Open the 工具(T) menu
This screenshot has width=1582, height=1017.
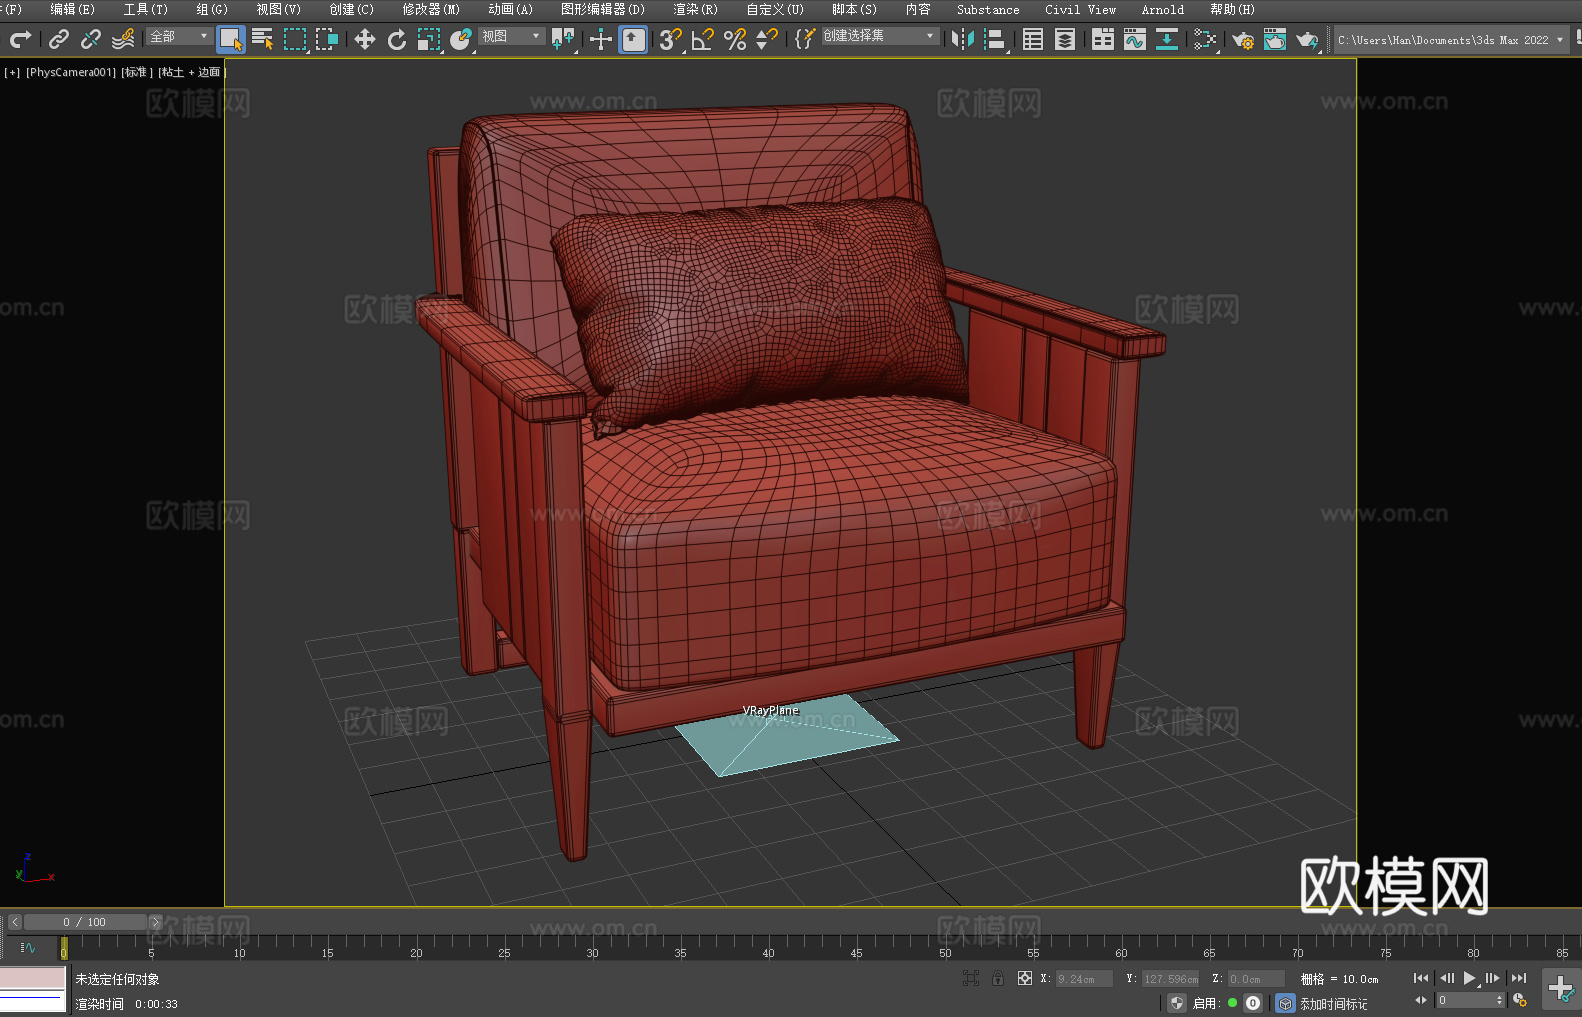pyautogui.click(x=145, y=9)
